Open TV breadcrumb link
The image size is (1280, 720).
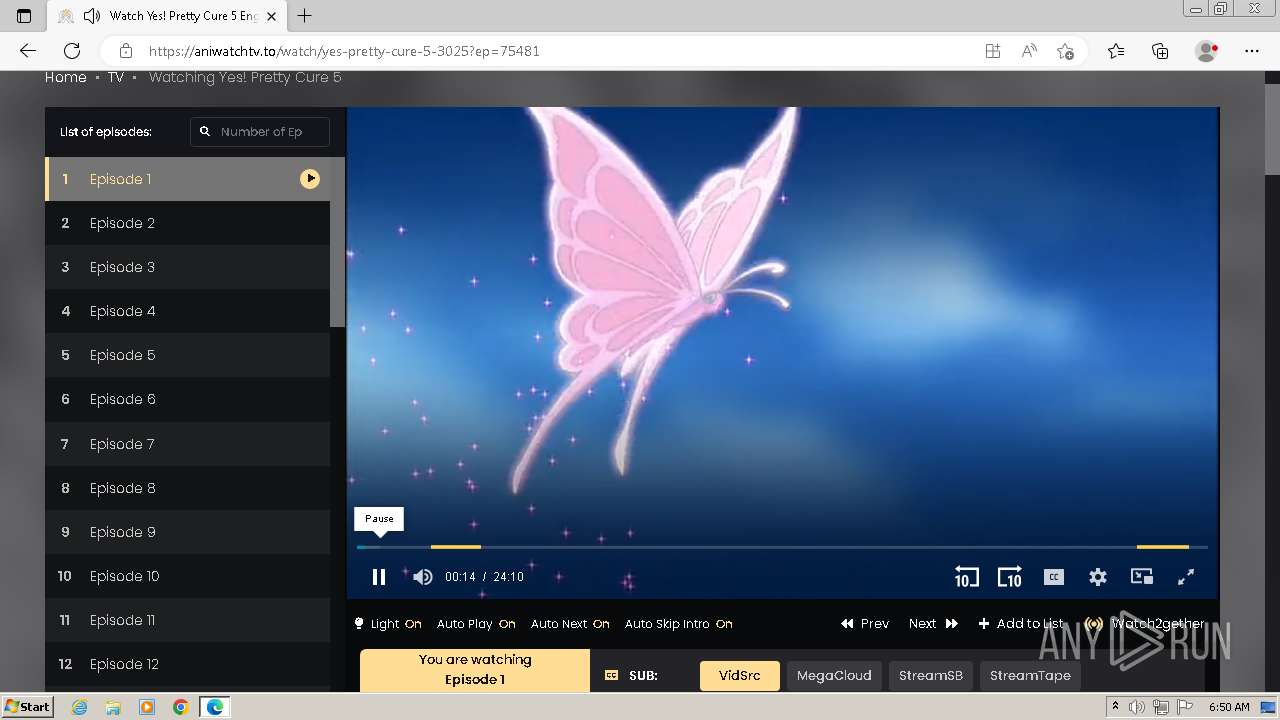tap(116, 77)
